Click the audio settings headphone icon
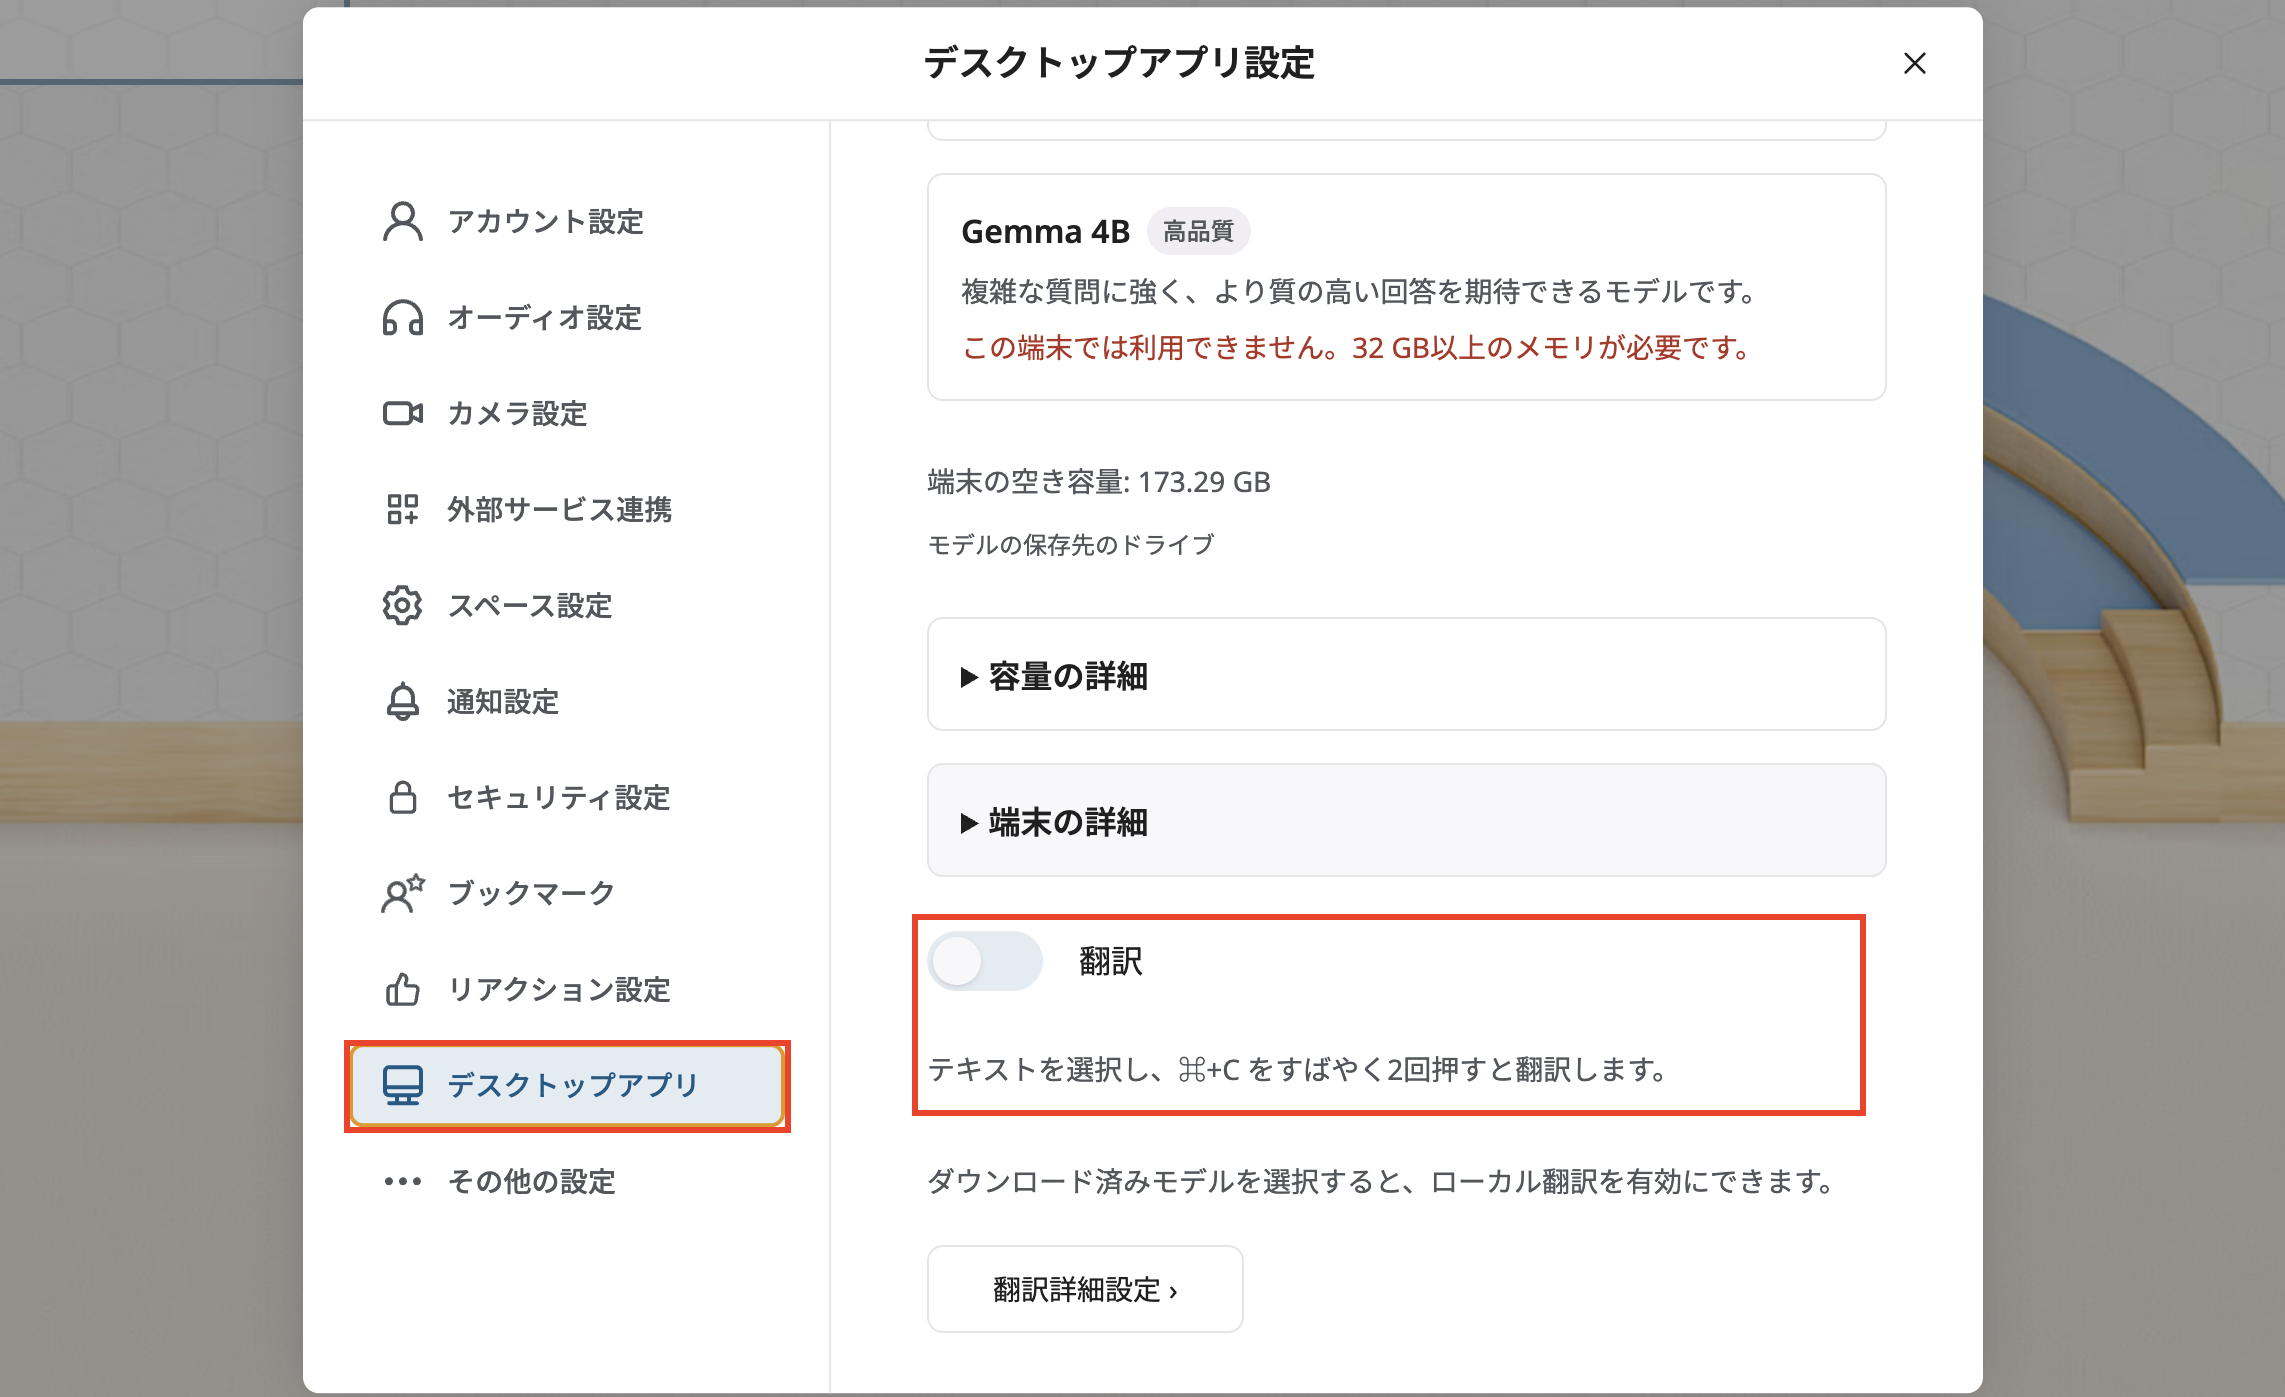 [403, 317]
